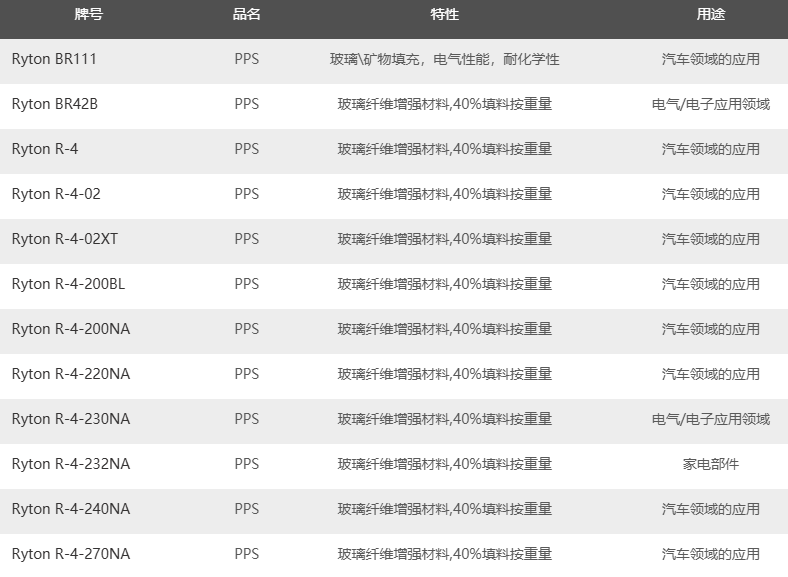Select the 用途 column header
The image size is (788, 577).
pyautogui.click(x=710, y=15)
